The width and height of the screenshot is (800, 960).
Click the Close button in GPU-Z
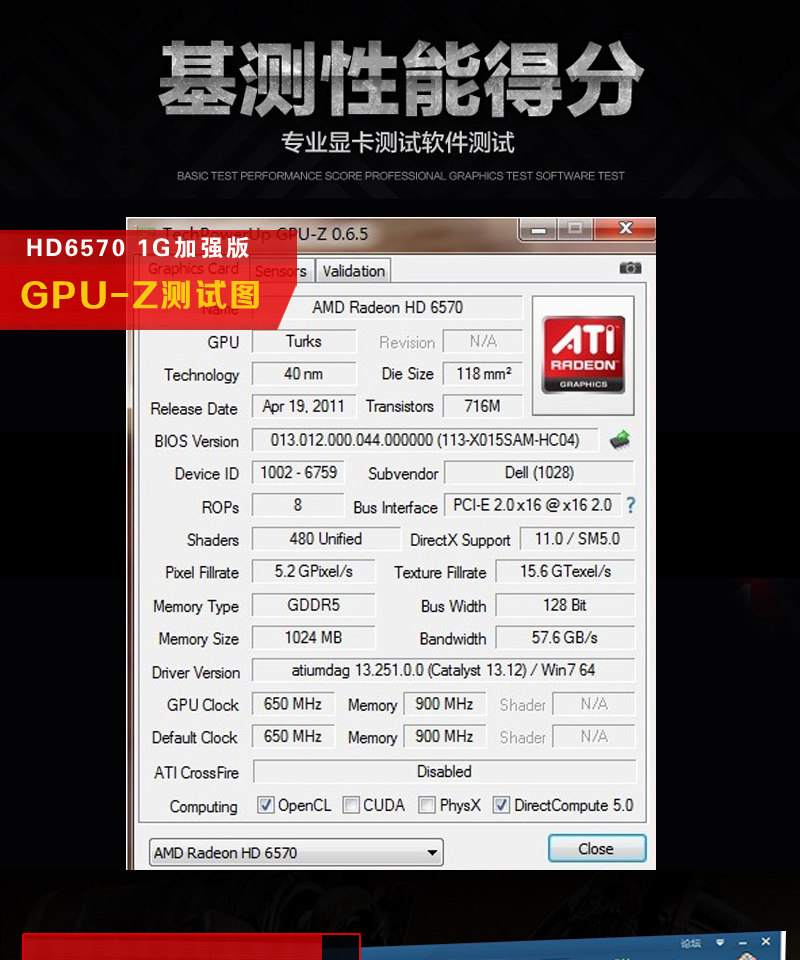pyautogui.click(x=597, y=849)
